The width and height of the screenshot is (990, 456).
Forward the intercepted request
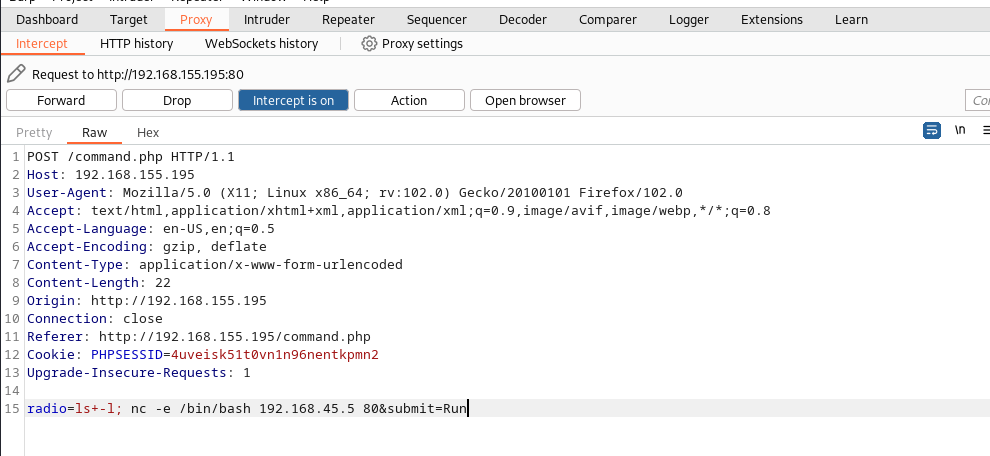61,100
